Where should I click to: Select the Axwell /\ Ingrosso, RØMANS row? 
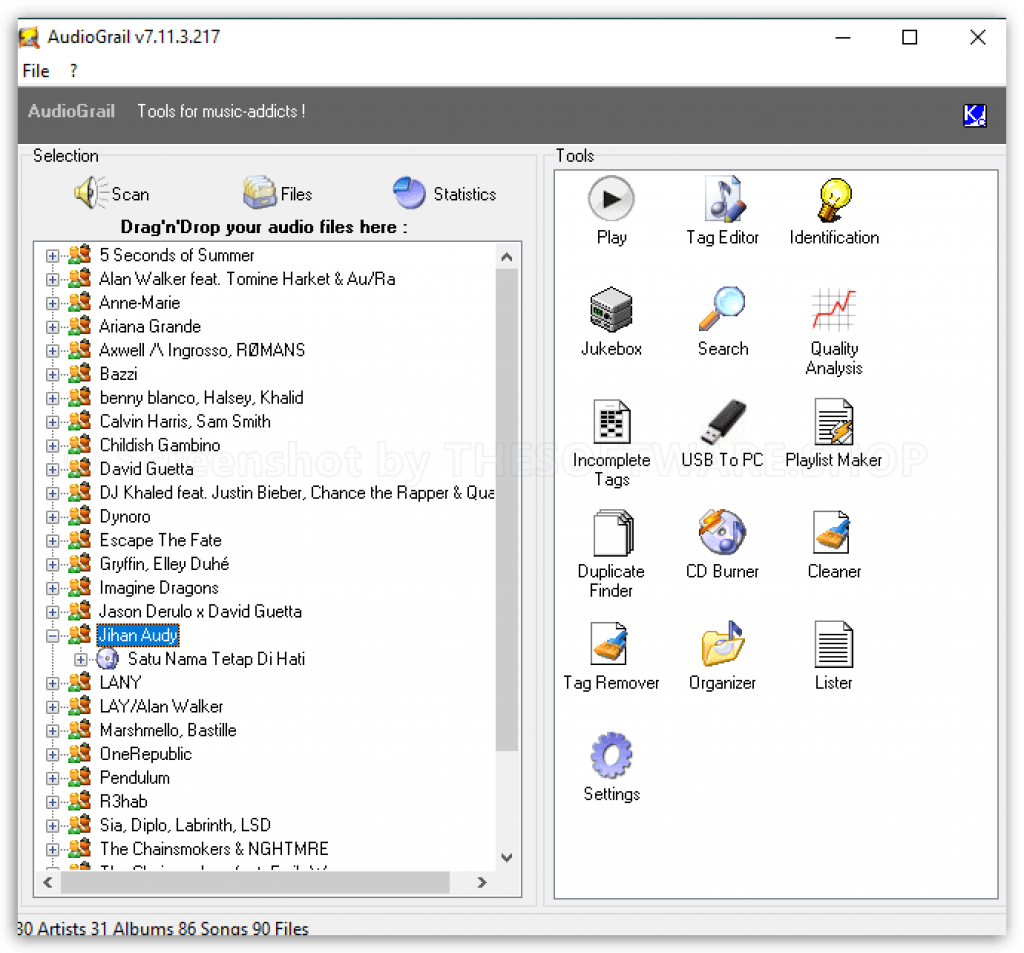[x=202, y=351]
